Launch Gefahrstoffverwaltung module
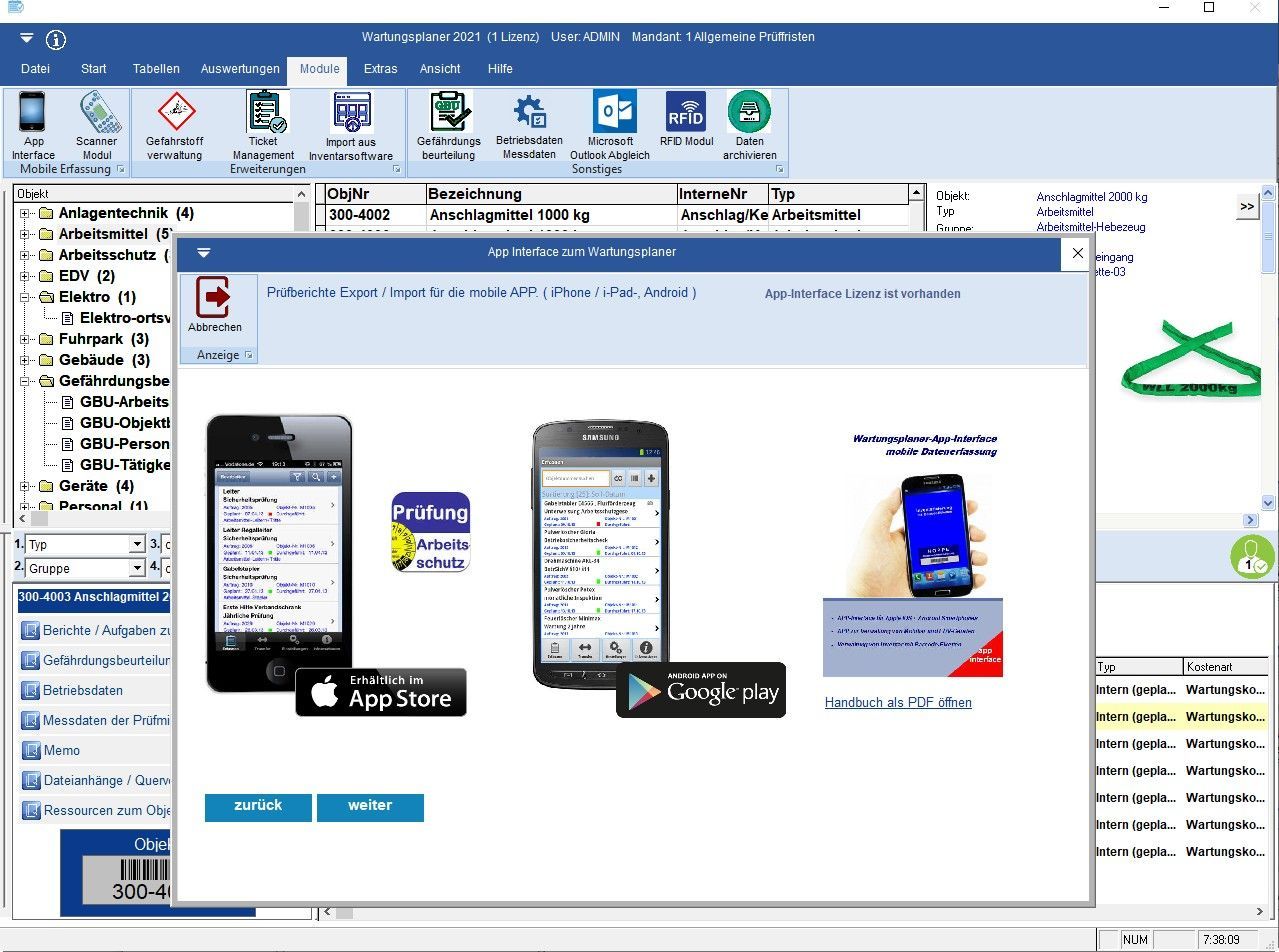This screenshot has height=952, width=1279. (175, 125)
